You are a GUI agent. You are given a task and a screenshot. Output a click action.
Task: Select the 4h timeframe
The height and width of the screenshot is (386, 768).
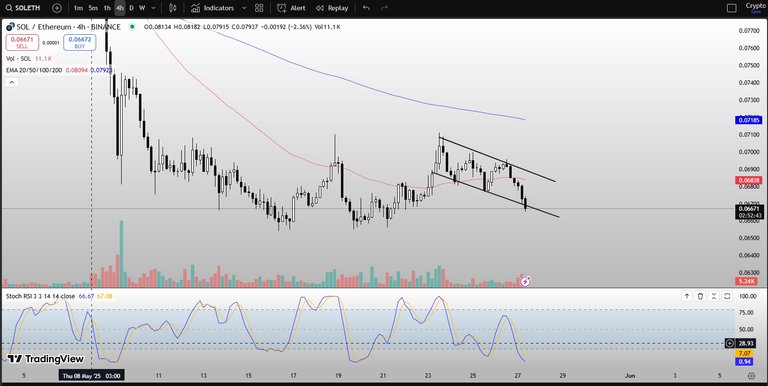[120, 8]
